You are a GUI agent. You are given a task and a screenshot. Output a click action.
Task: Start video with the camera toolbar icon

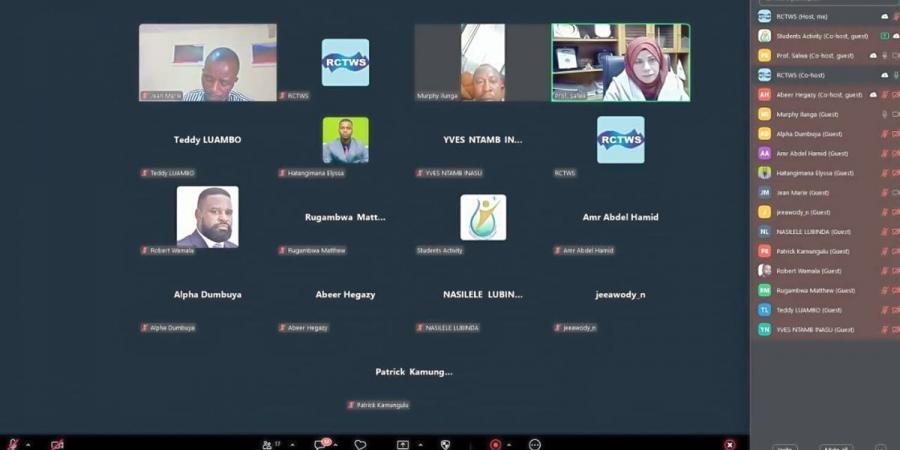click(57, 444)
